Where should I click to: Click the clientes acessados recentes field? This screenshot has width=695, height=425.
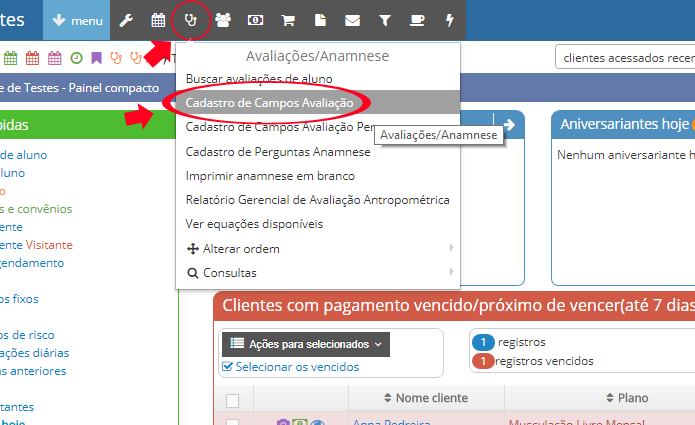point(625,58)
